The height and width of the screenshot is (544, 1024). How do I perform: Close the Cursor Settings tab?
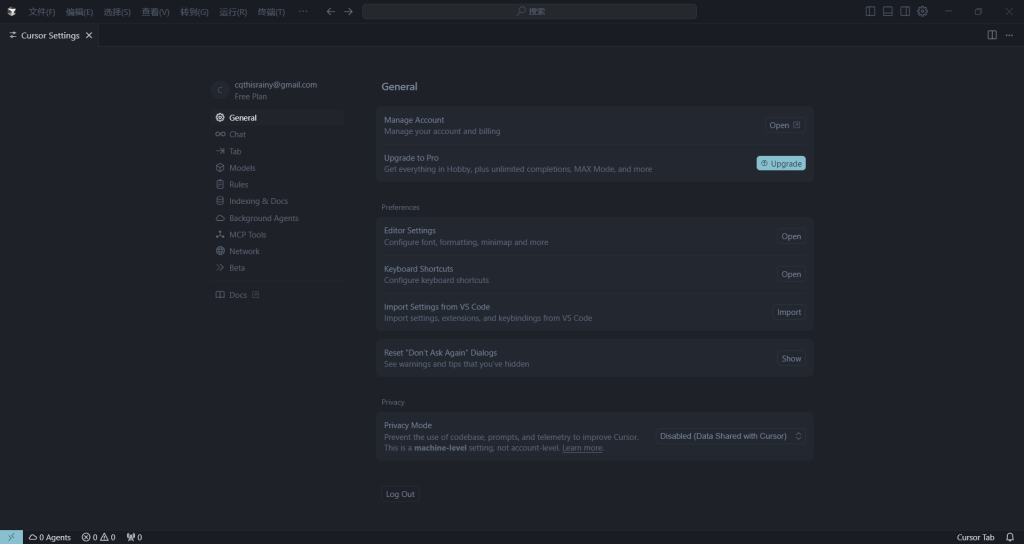89,35
